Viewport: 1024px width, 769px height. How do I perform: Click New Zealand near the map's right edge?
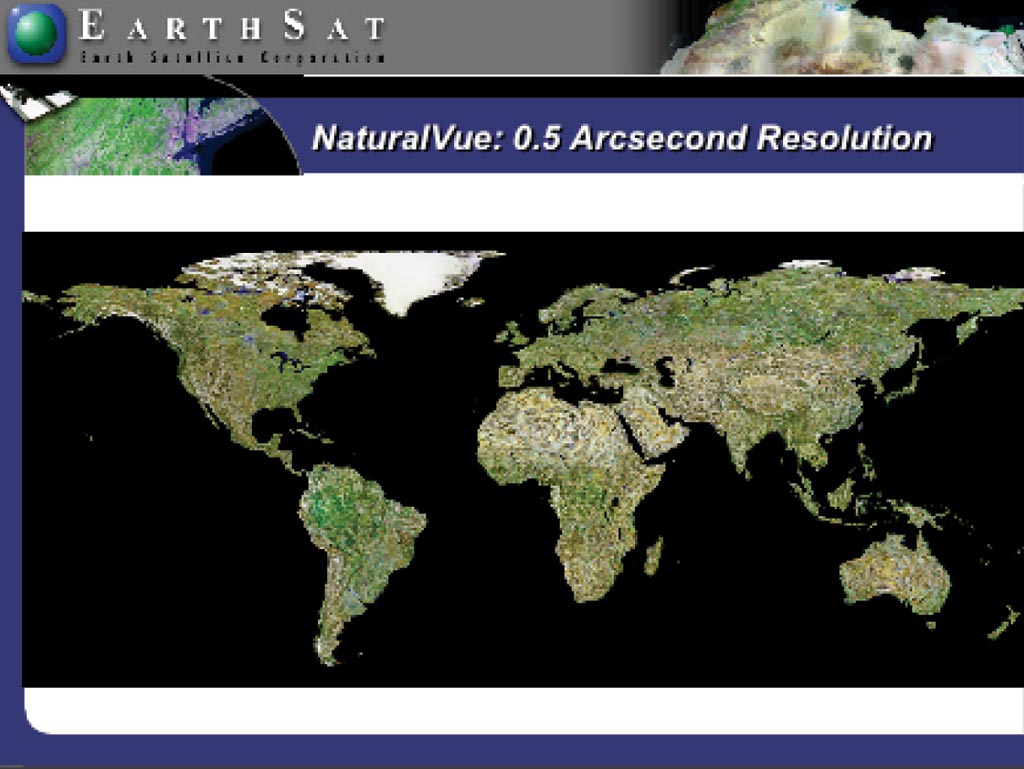[1002, 623]
